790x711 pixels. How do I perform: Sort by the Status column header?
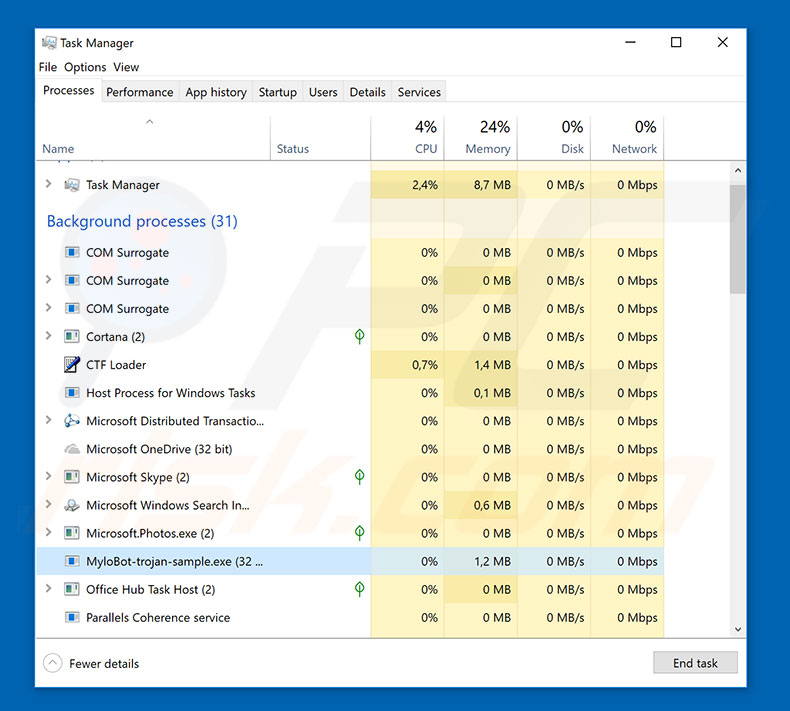[320, 138]
